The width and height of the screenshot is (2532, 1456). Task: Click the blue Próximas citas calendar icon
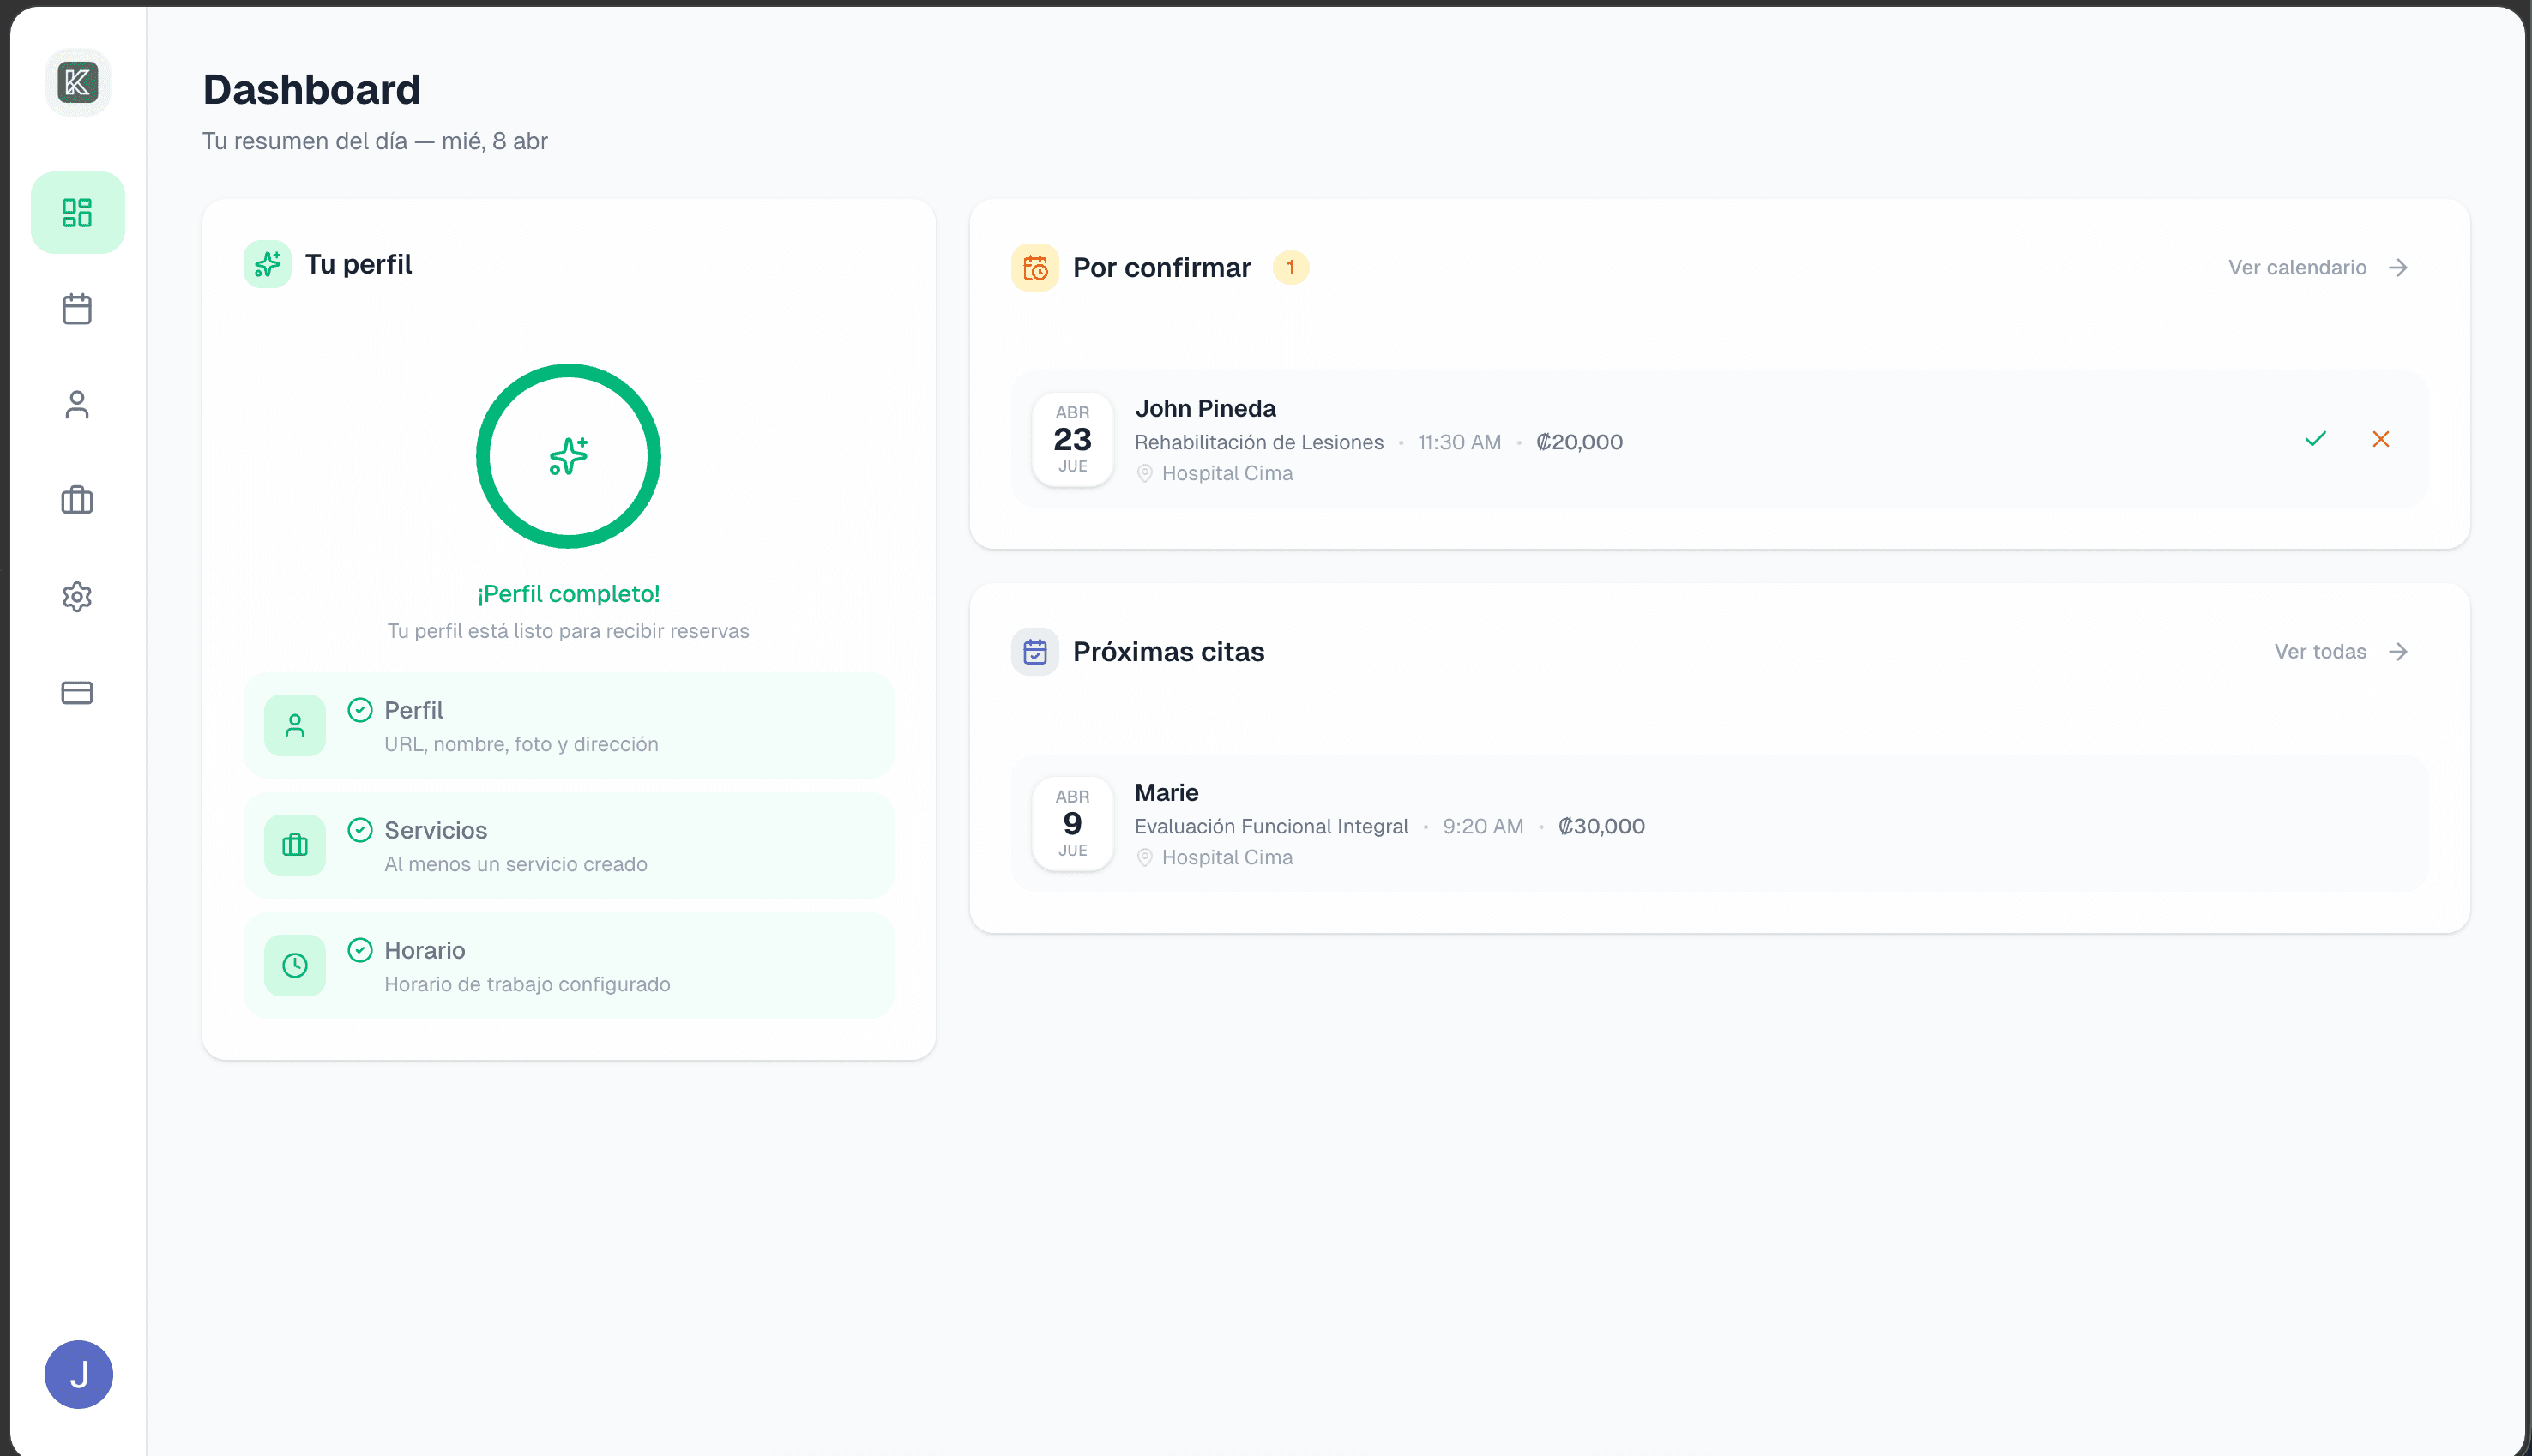pos(1036,651)
